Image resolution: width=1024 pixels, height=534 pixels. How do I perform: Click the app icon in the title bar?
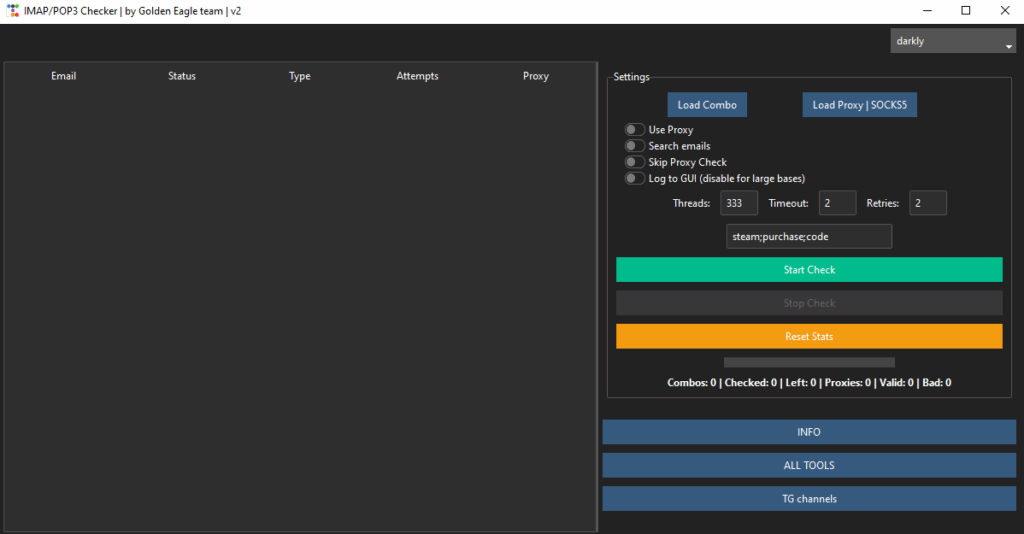(12, 11)
